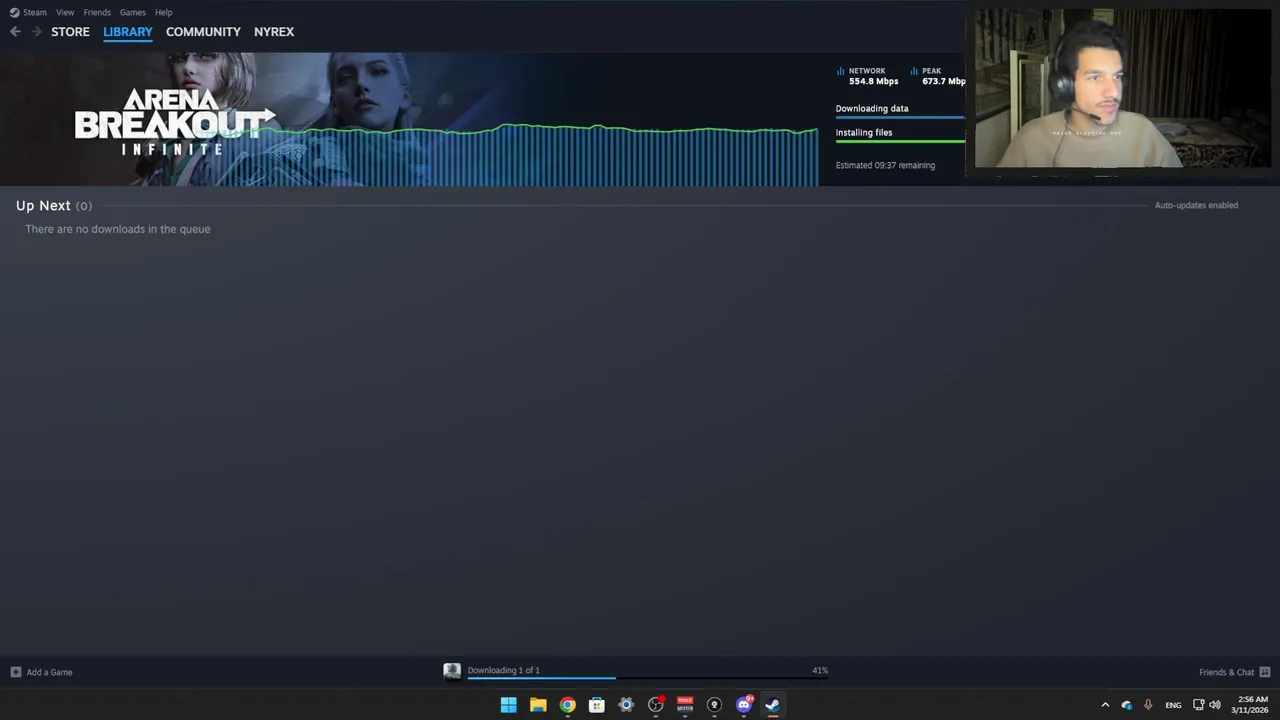The width and height of the screenshot is (1280, 720).
Task: Click the ENG language indicator
Action: (x=1173, y=705)
